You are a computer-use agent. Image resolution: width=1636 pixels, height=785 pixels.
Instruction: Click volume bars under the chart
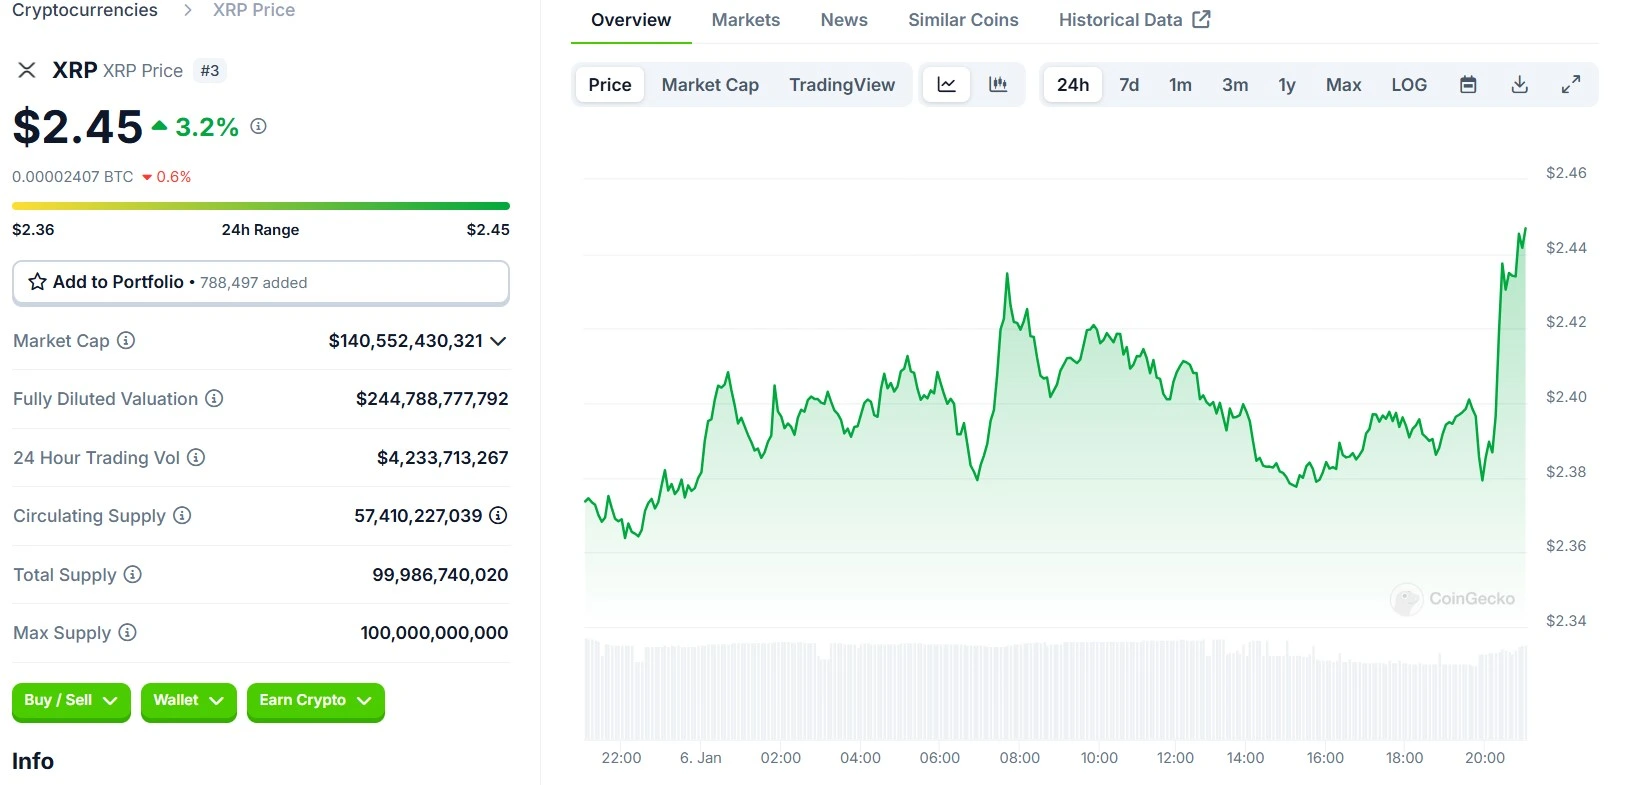coord(1055,692)
